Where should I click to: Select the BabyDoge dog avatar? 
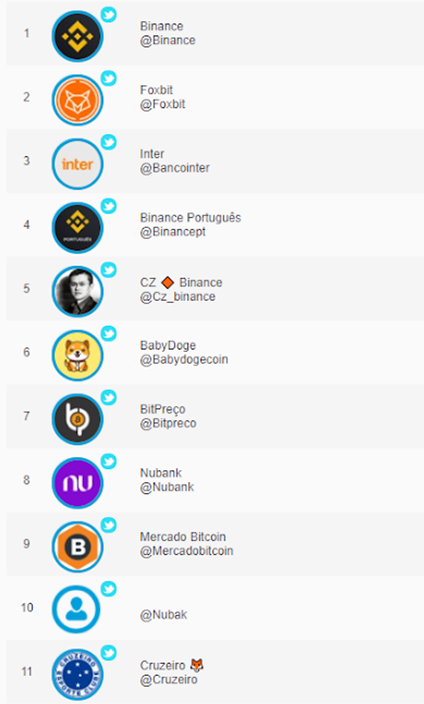click(x=77, y=355)
